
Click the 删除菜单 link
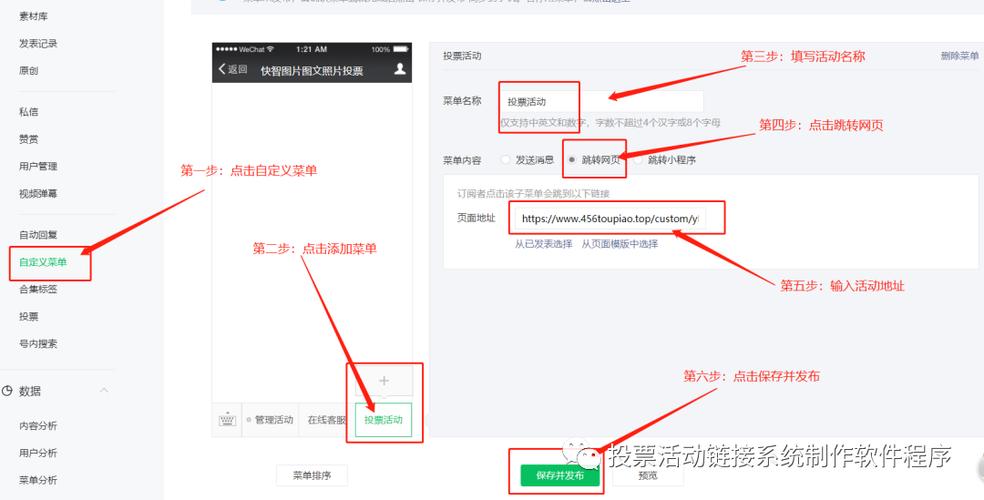click(959, 57)
